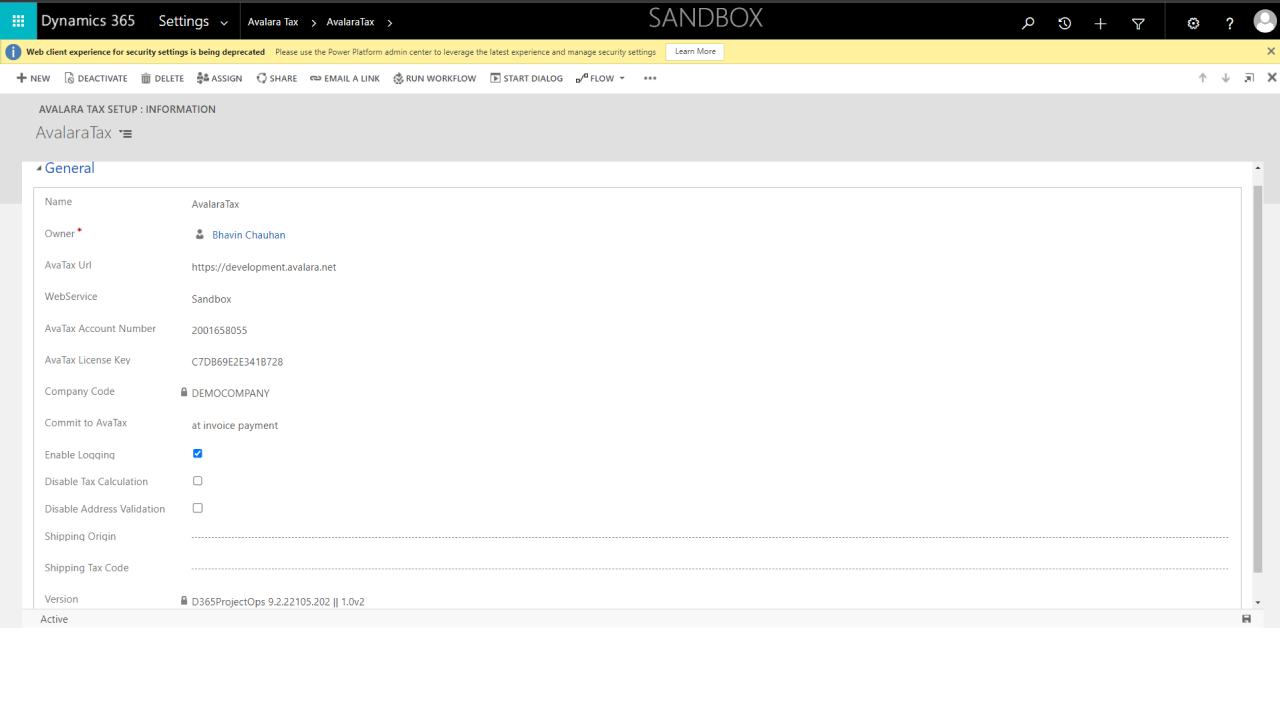
Task: Click the blue info icon in notification
Action: (x=13, y=52)
